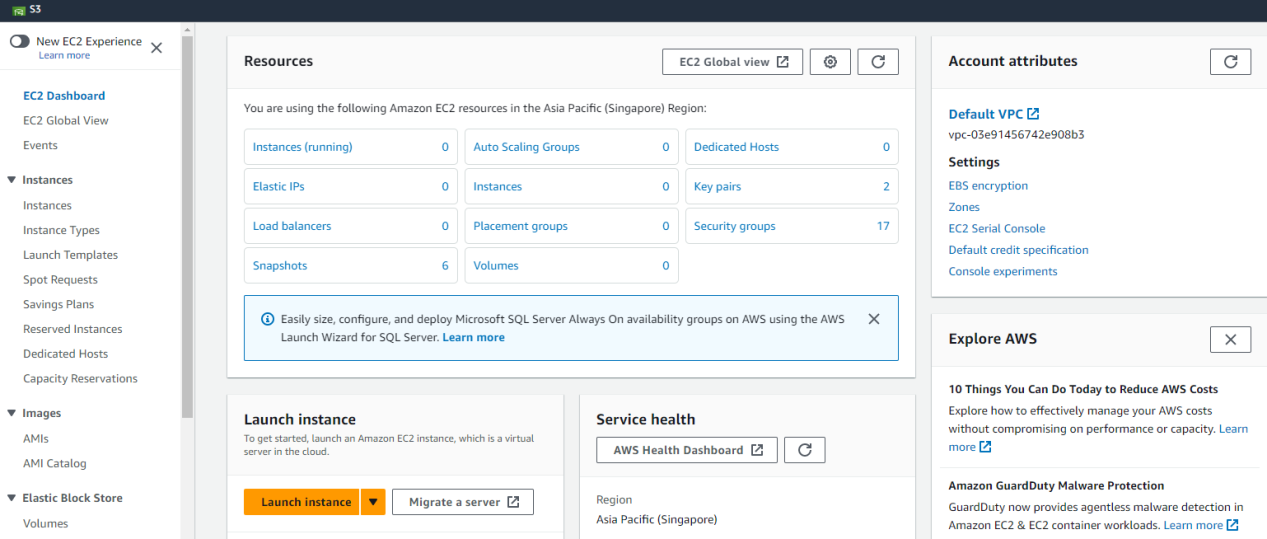Open Dedicated Hosts in the sidebar
This screenshot has width=1267, height=539.
[x=65, y=354]
